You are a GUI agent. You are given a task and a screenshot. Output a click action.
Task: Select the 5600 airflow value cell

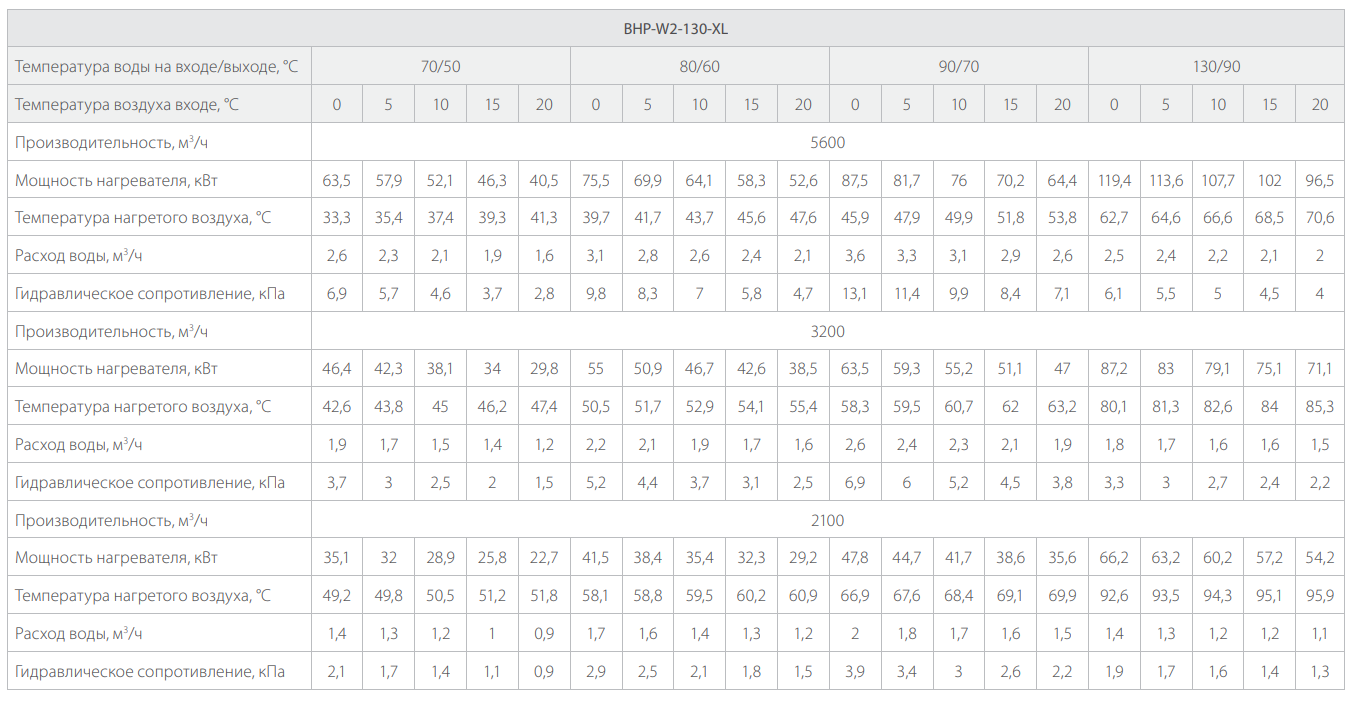tap(828, 142)
